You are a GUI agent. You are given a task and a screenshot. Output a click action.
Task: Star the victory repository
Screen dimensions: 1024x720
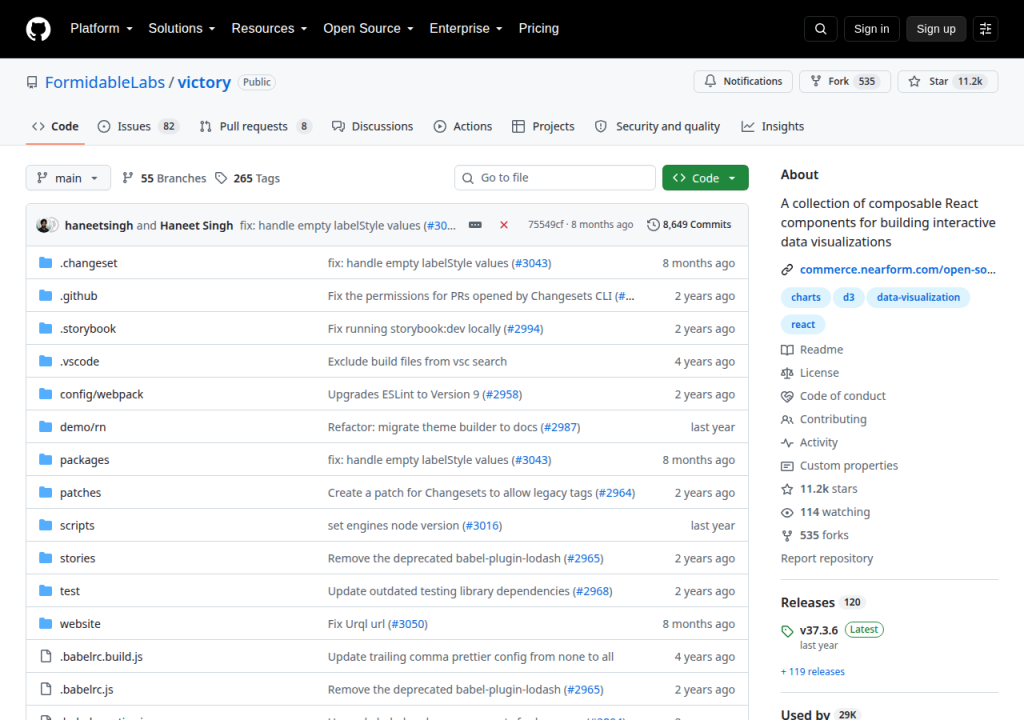948,82
